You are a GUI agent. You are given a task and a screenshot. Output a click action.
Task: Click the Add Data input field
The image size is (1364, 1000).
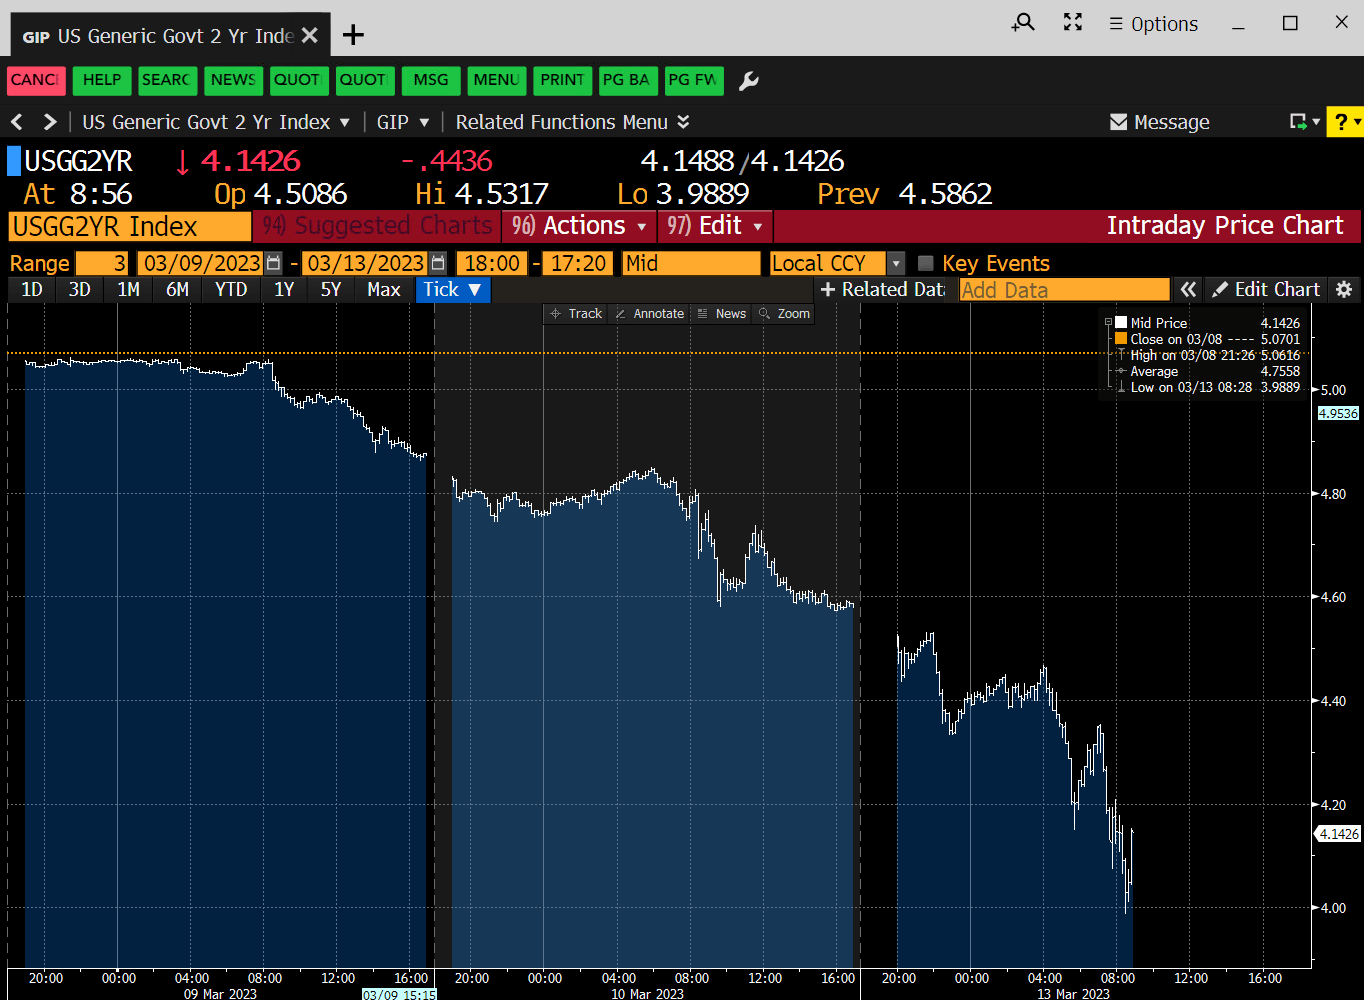1063,289
